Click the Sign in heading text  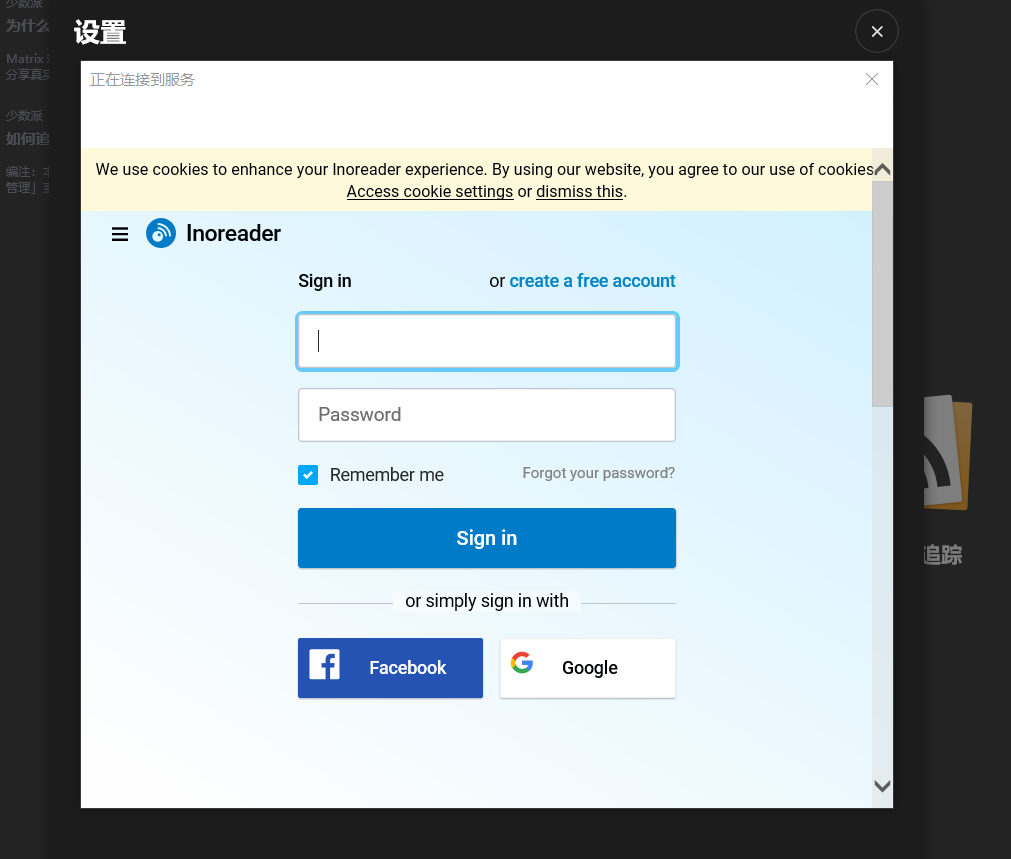[x=324, y=281]
